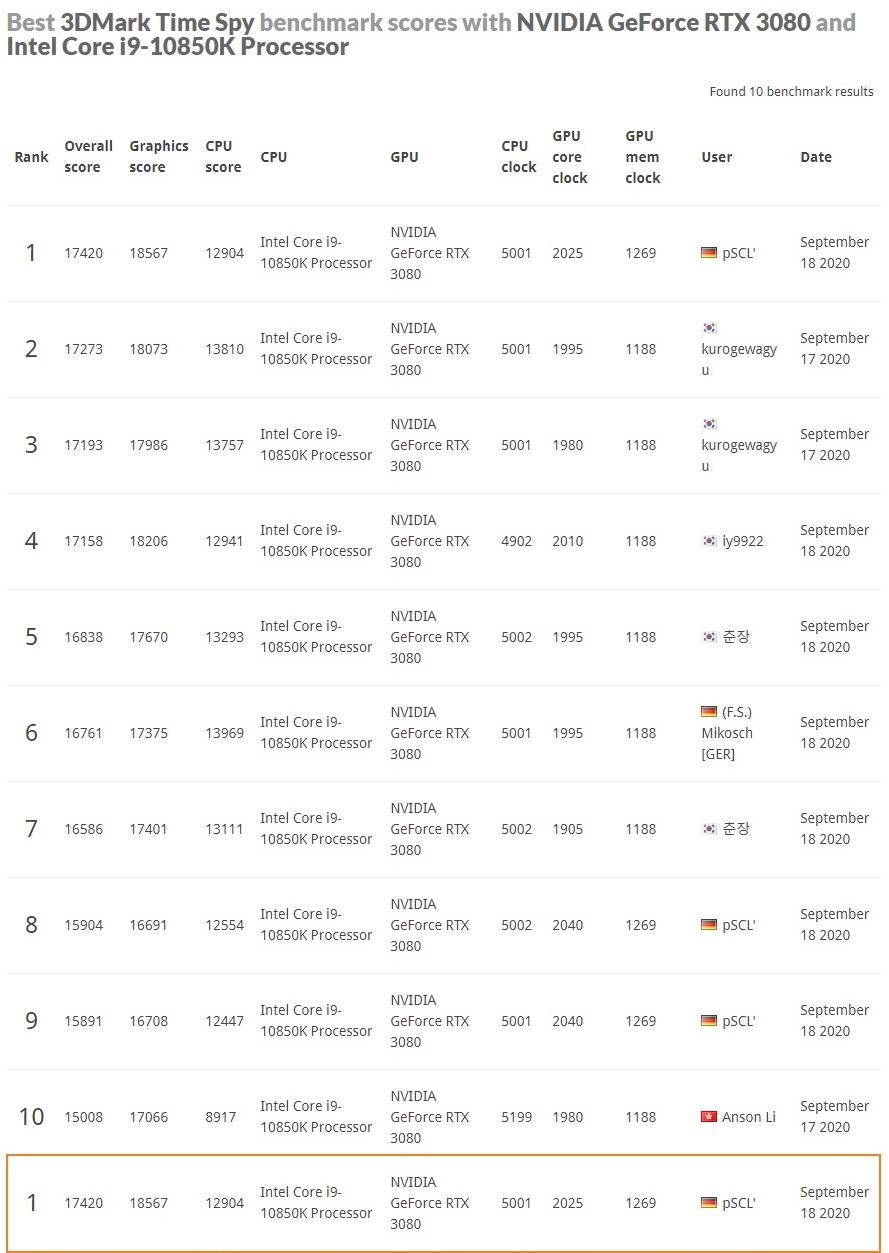Click the Graphics score column header
Viewport: 889px width, 1253px height.
(158, 157)
